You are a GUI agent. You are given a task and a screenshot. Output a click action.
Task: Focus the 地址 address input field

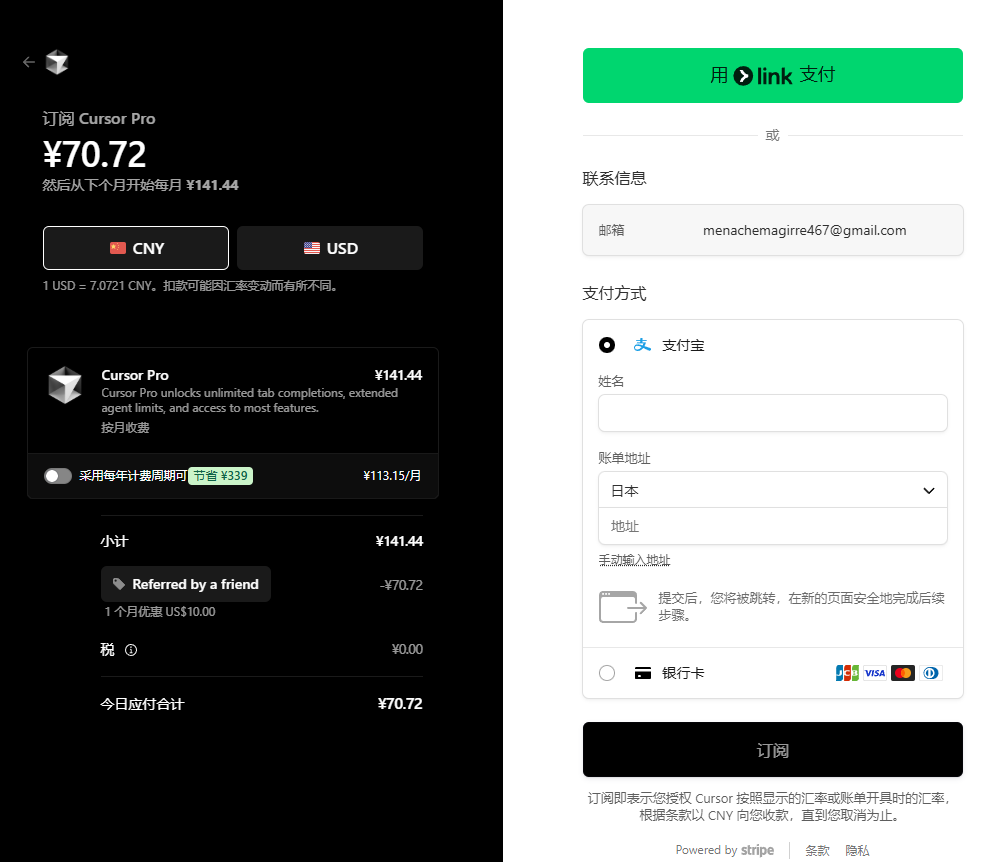(772, 526)
